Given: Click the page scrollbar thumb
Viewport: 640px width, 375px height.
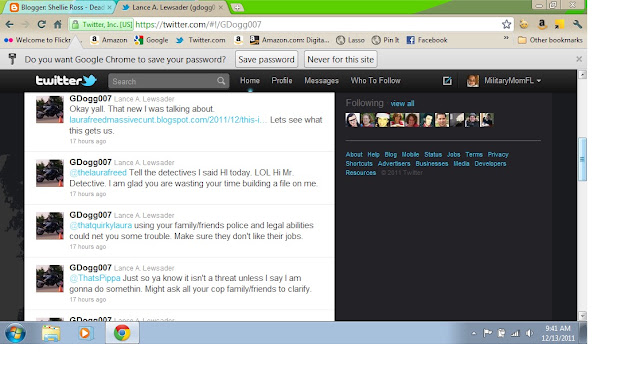Looking at the screenshot, I should 582,159.
